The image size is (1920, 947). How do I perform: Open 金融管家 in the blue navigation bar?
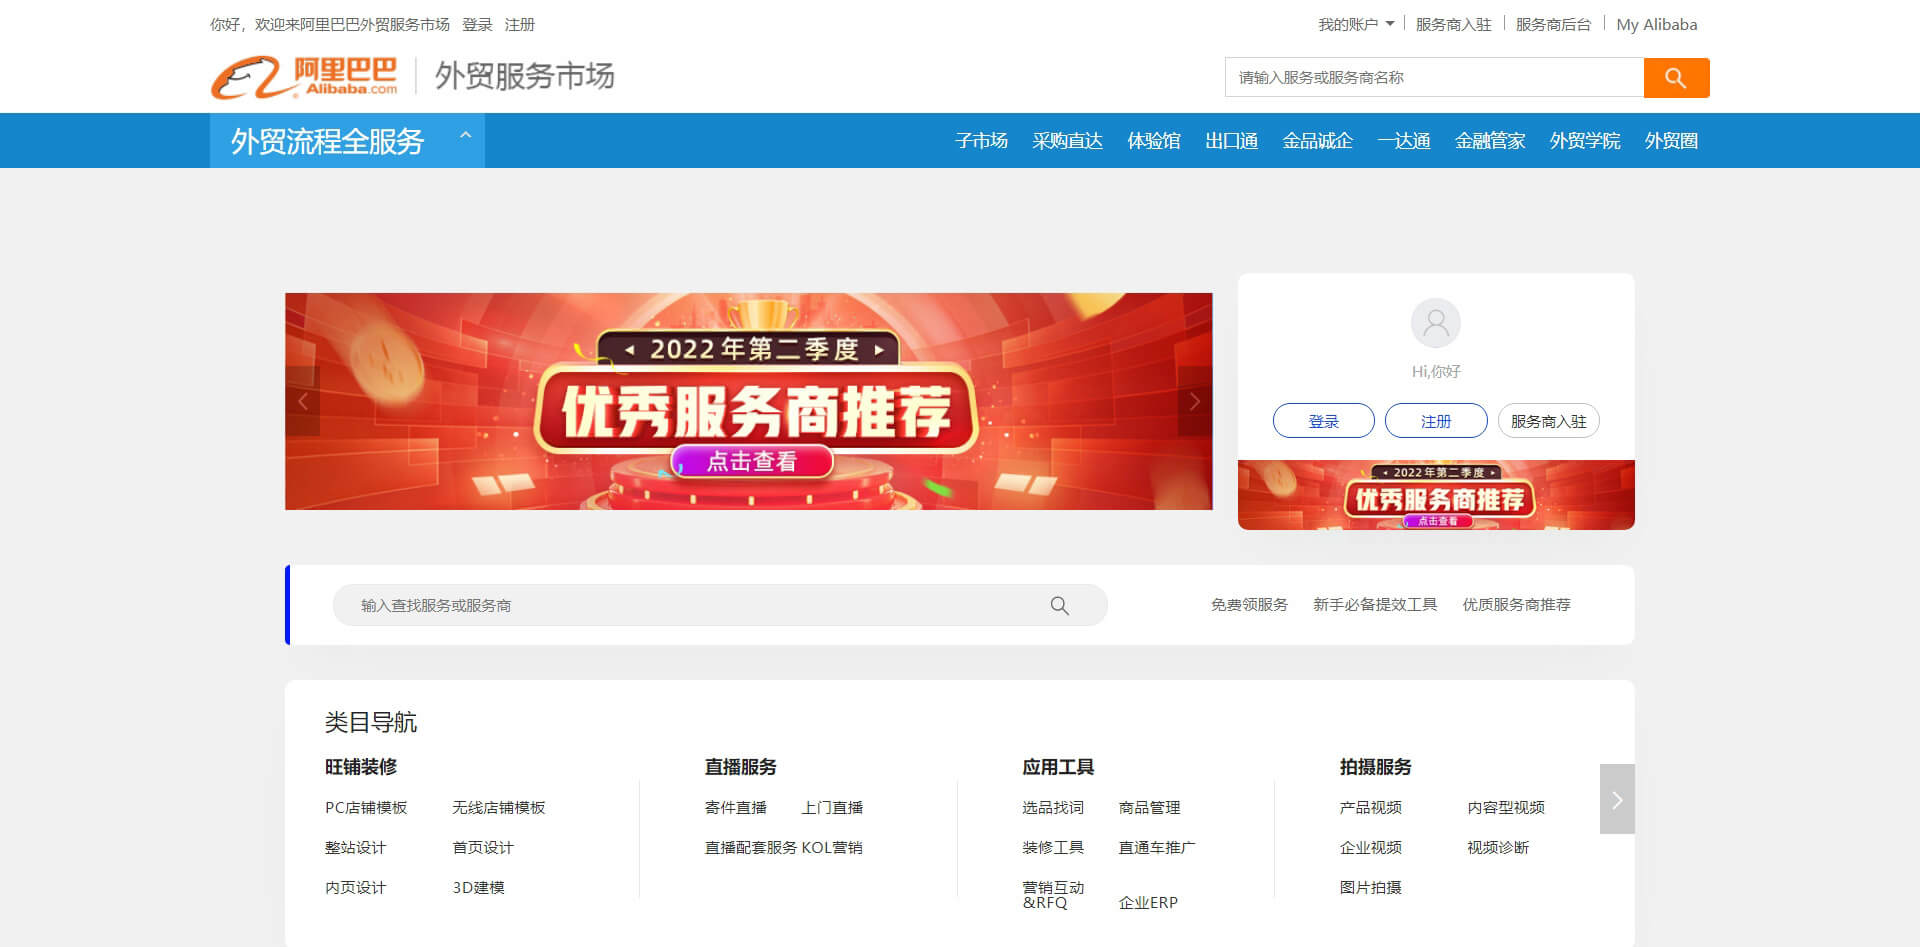(x=1489, y=141)
